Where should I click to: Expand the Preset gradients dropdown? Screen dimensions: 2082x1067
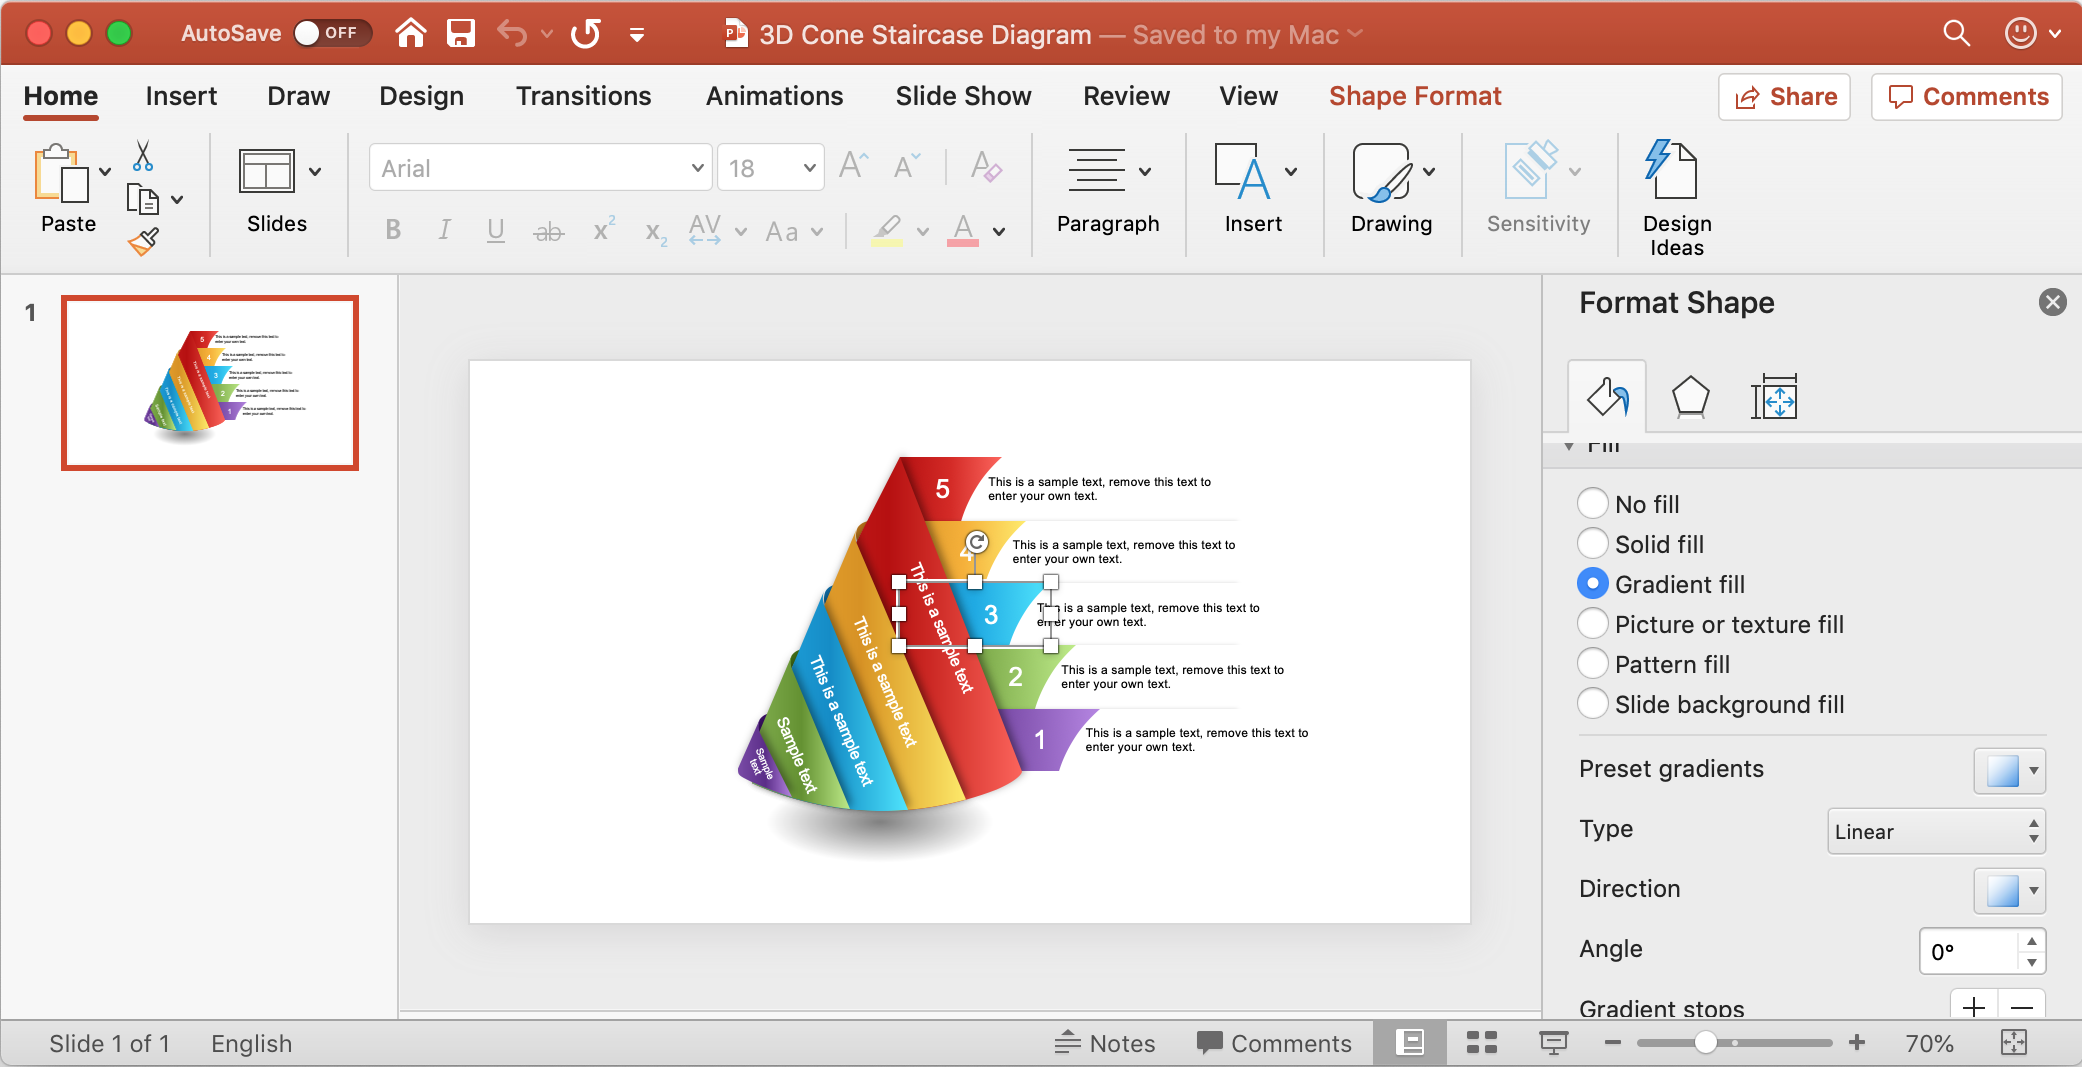2009,771
